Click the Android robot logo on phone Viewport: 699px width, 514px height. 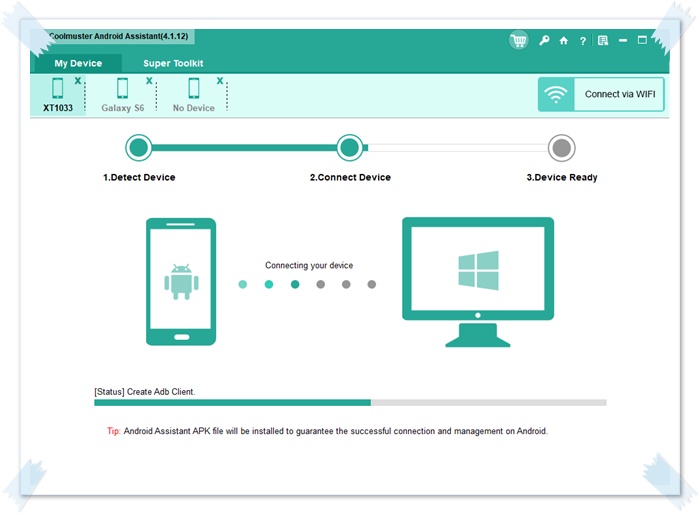point(181,281)
